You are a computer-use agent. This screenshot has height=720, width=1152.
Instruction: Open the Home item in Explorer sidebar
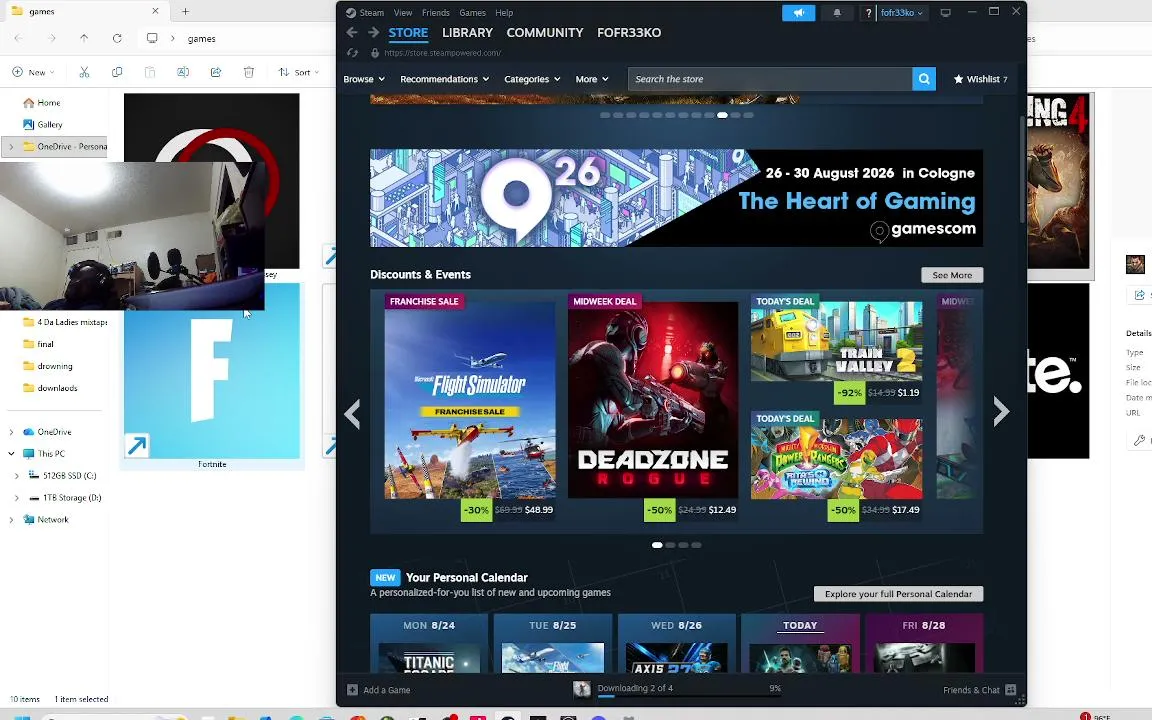point(48,103)
